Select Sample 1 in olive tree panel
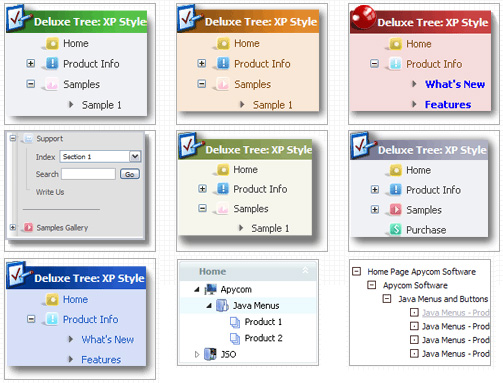This screenshot has height=383, width=503. (x=270, y=228)
